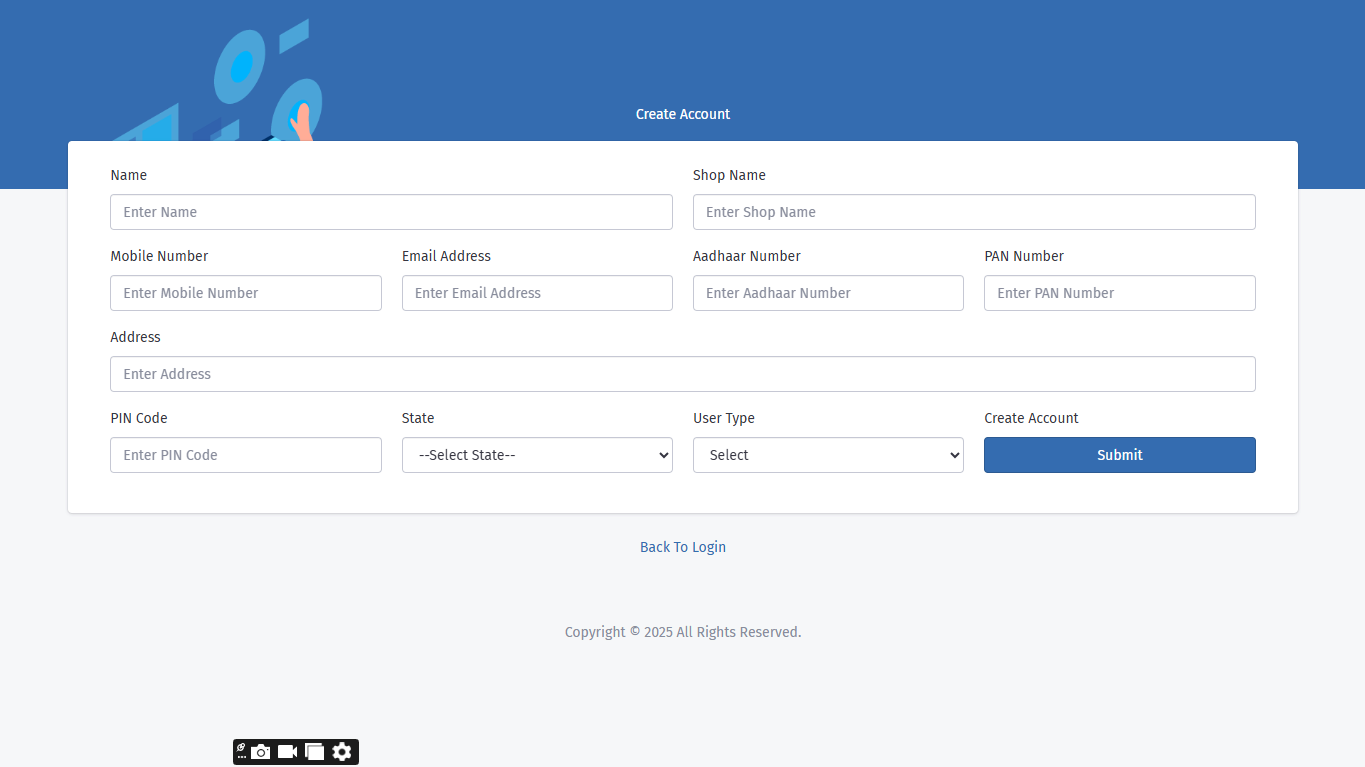Click the User Type label

[724, 418]
